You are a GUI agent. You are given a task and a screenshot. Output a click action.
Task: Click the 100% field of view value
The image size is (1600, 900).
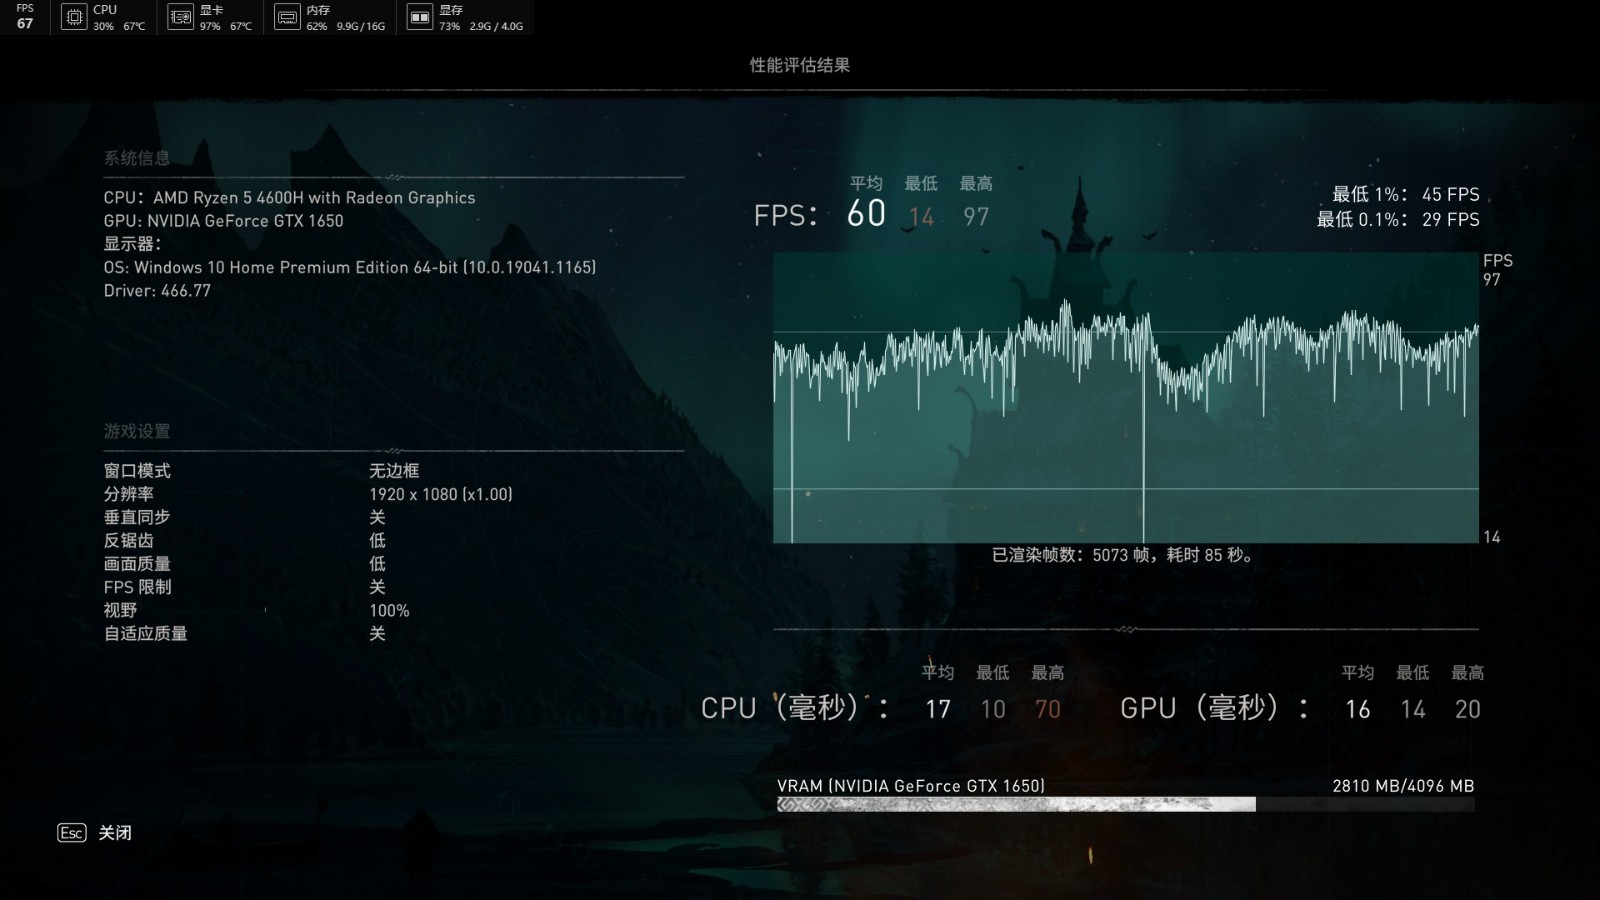click(389, 610)
